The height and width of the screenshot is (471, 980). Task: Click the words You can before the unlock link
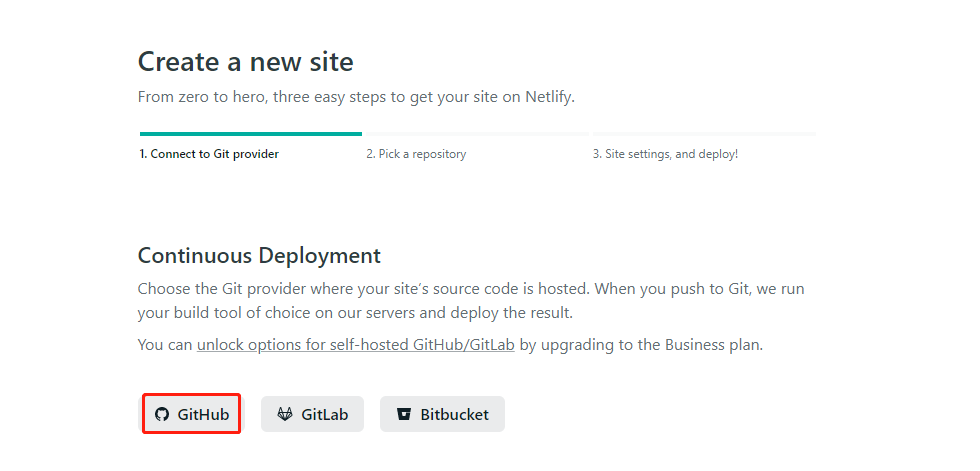point(165,345)
